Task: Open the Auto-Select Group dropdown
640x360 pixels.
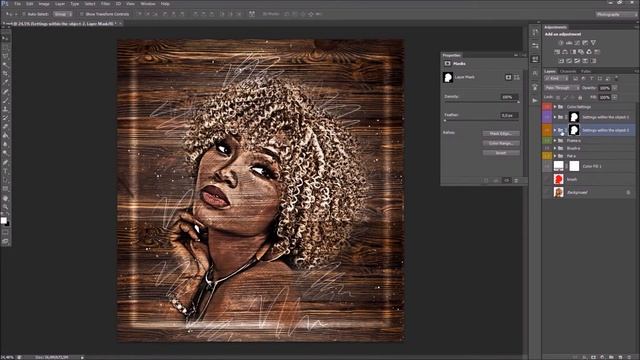Action: 62,14
